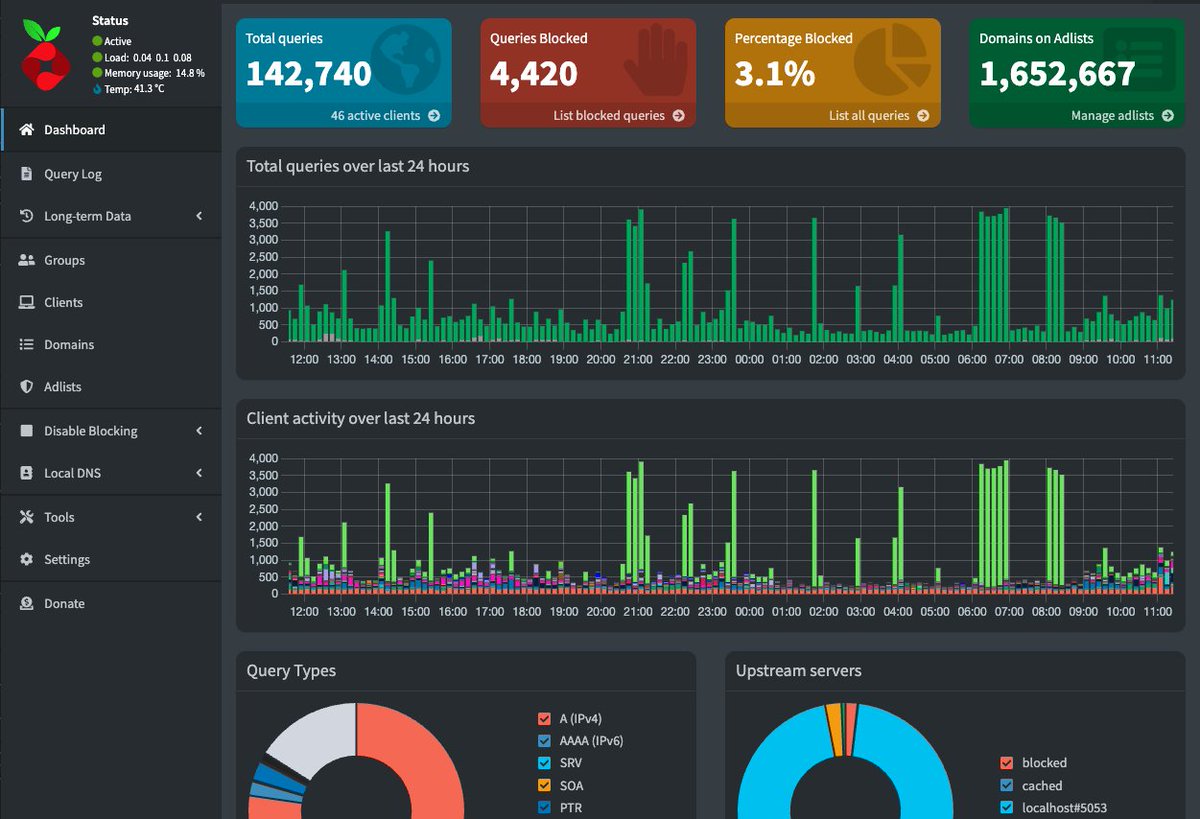The width and height of the screenshot is (1200, 819).
Task: Toggle cached upstream legend checkbox
Action: tap(1007, 786)
